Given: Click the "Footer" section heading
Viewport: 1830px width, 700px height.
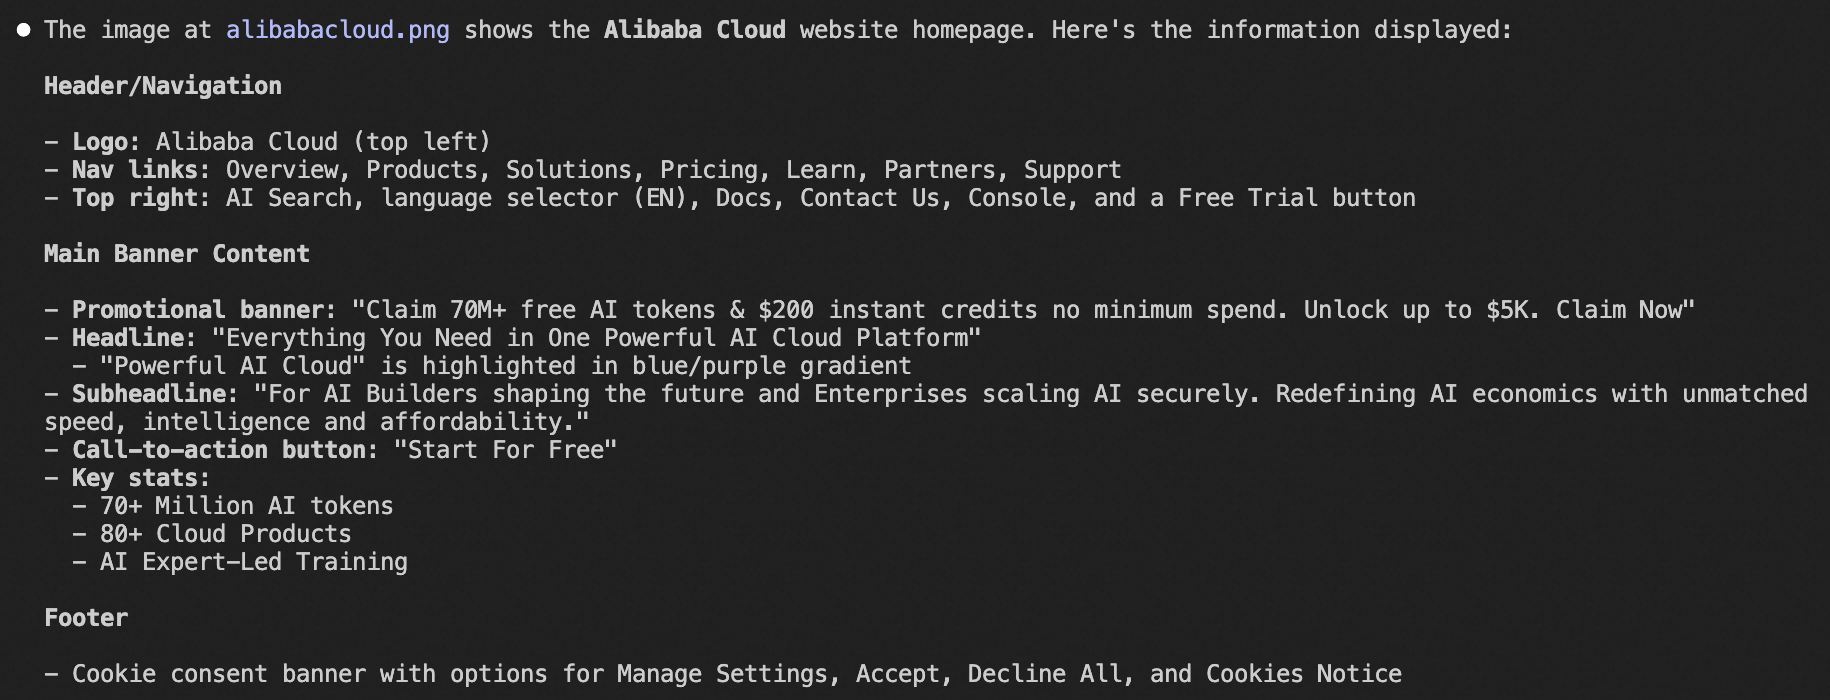Looking at the screenshot, I should pos(86,618).
